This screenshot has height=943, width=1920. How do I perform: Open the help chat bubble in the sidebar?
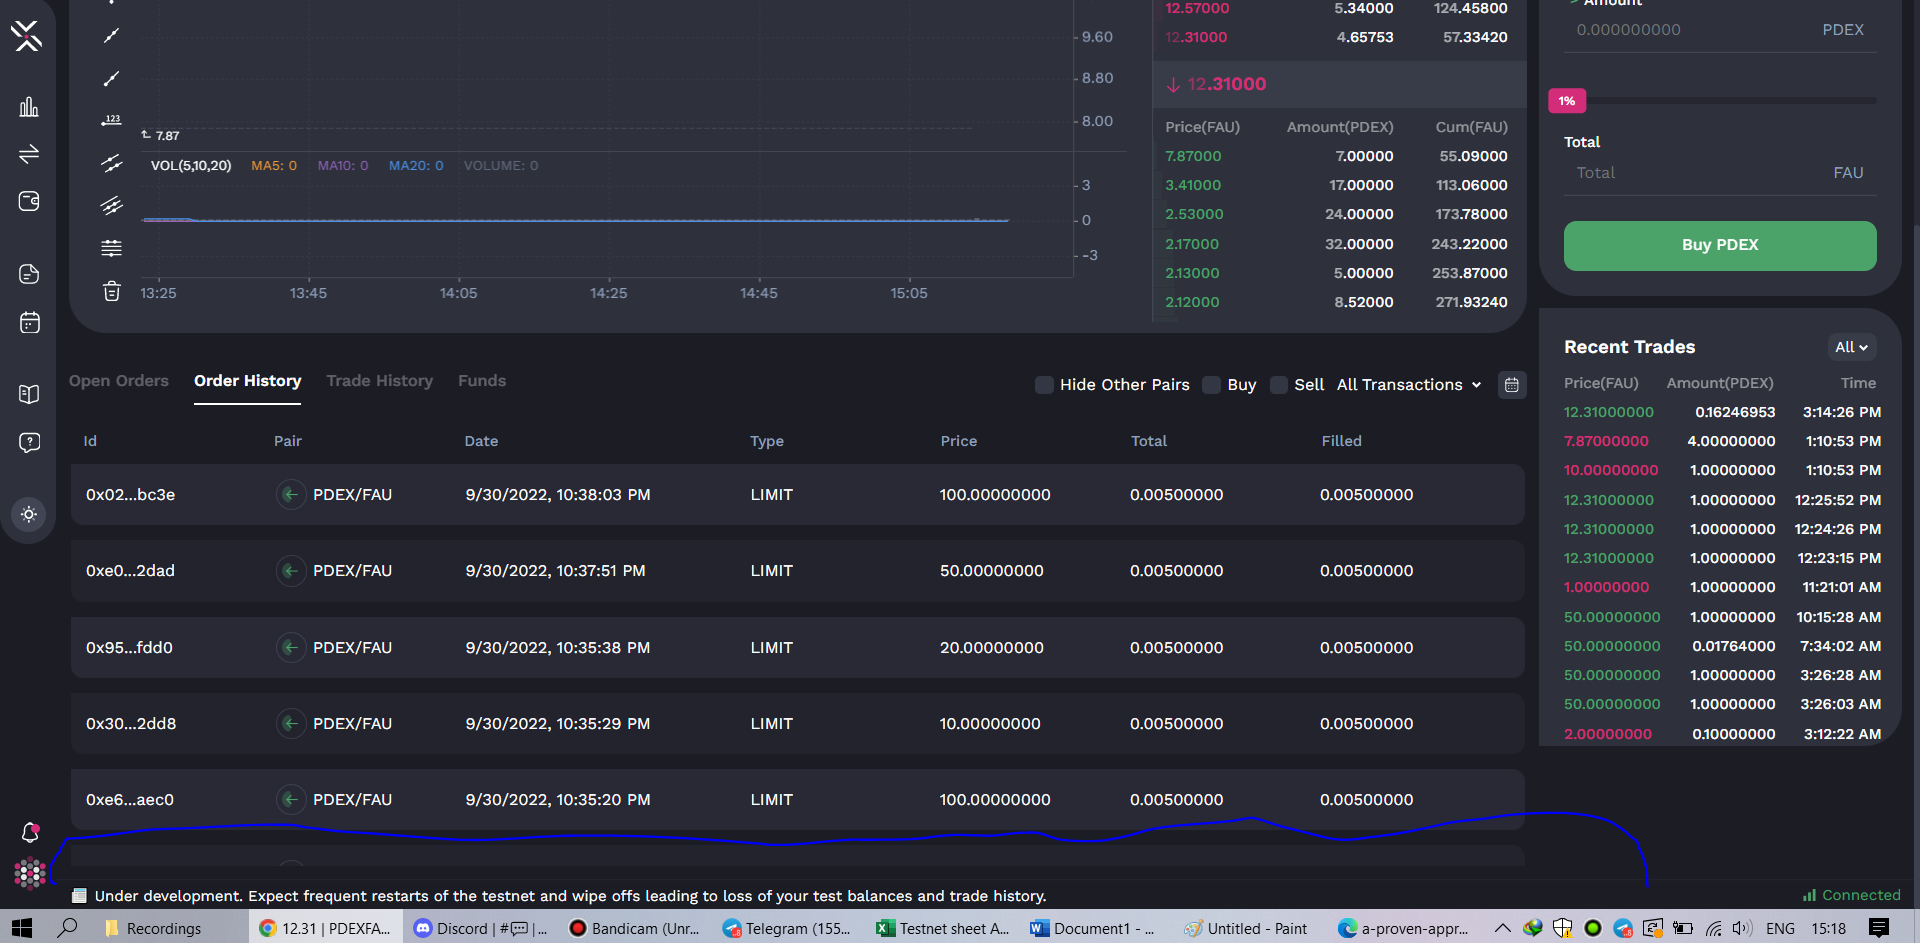tap(29, 443)
